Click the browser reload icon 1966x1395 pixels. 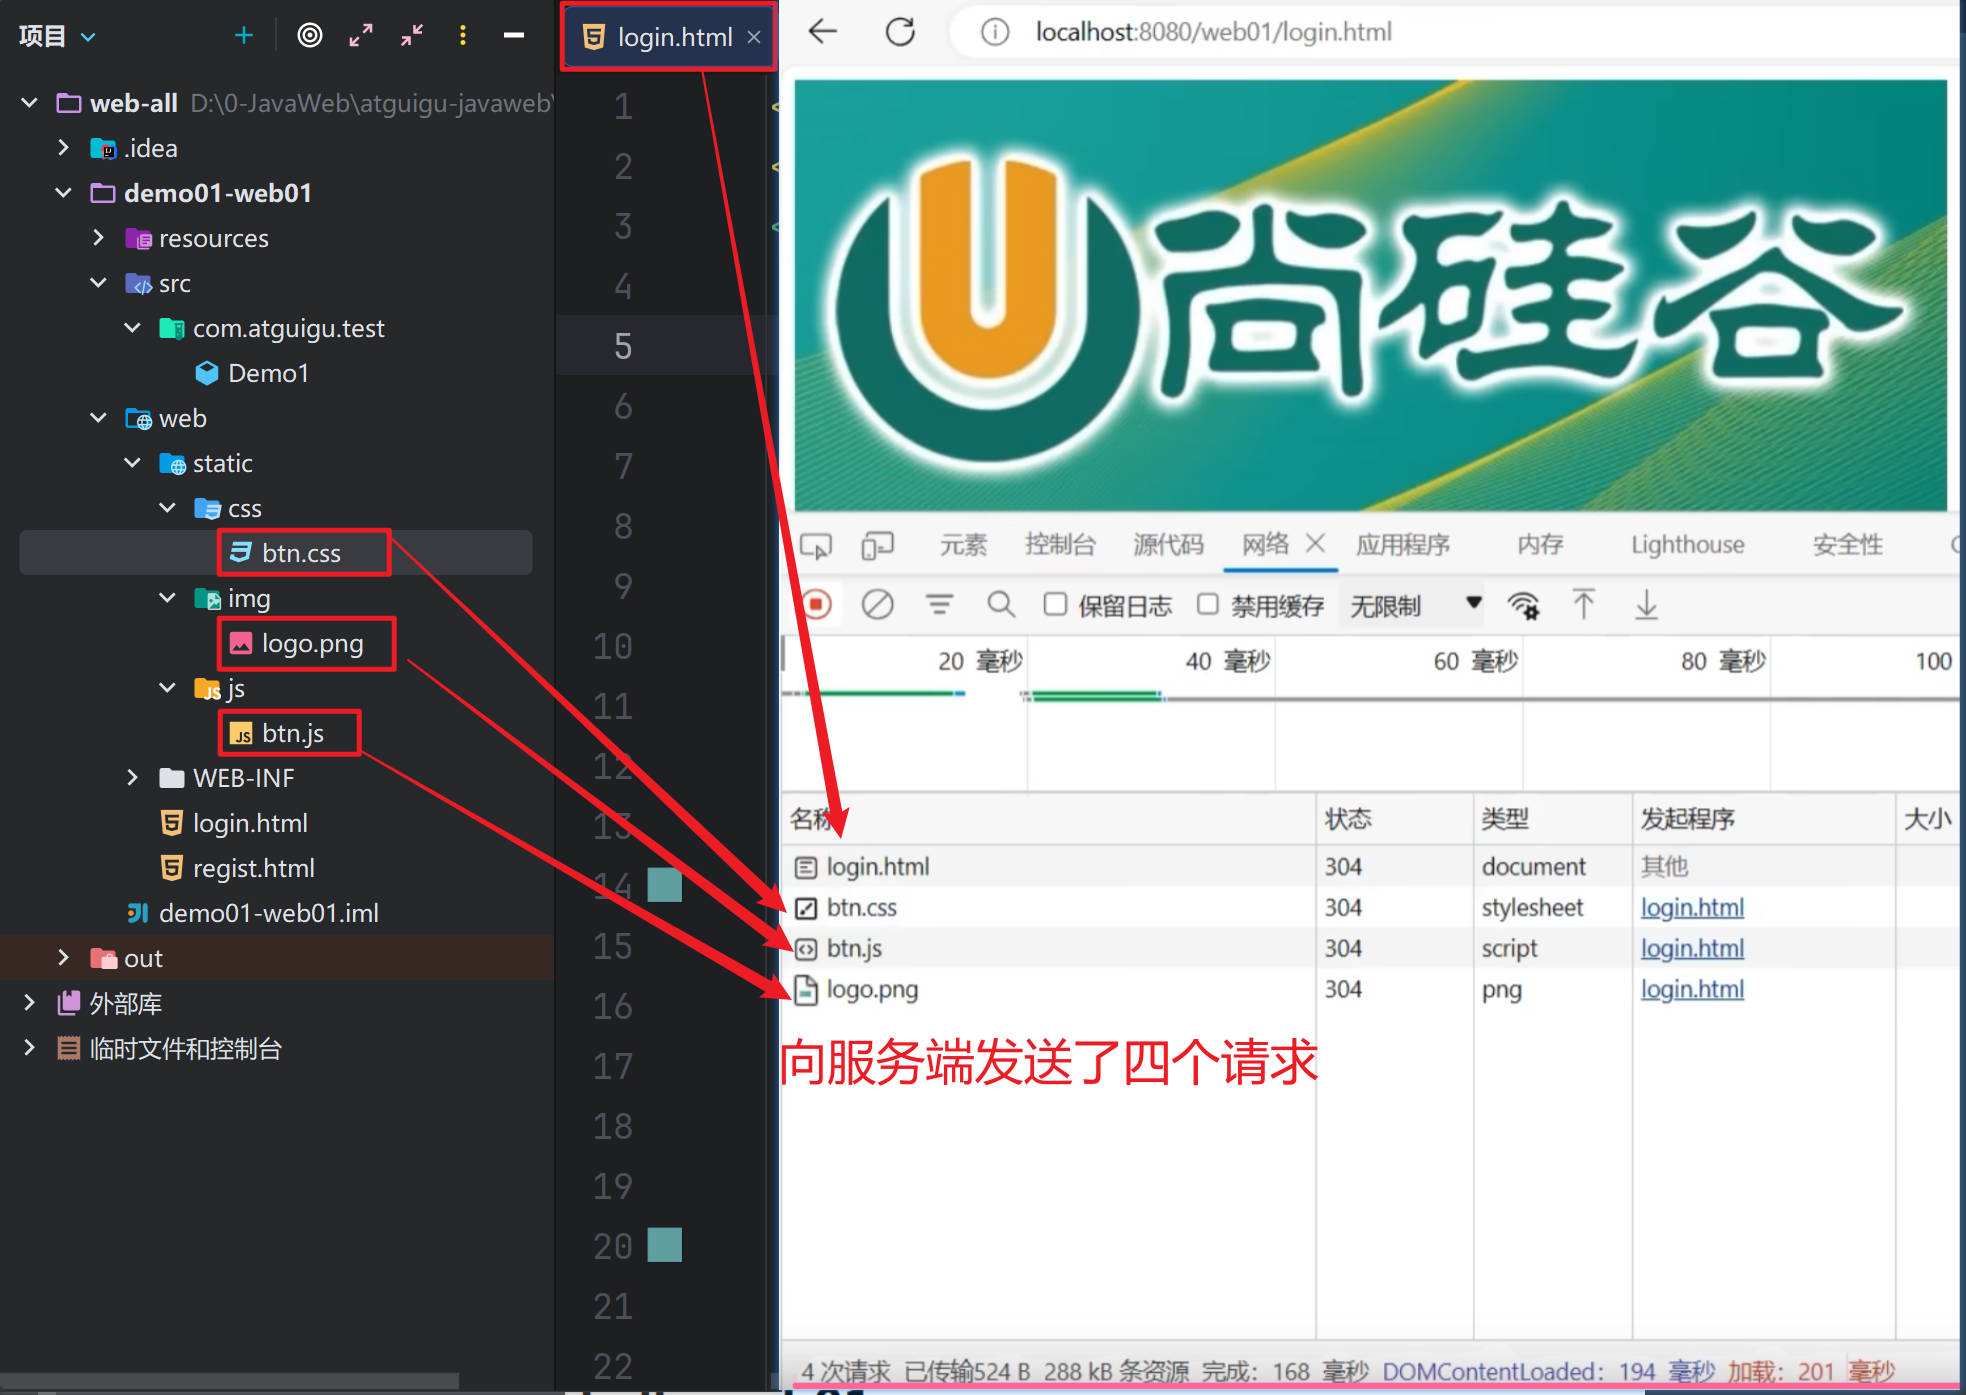coord(900,32)
